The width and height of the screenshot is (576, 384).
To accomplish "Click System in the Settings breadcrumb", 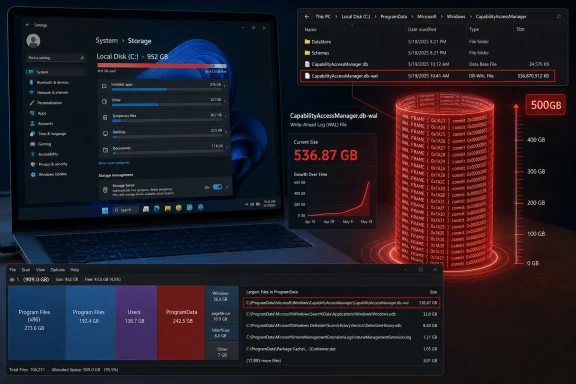I will 107,40.
